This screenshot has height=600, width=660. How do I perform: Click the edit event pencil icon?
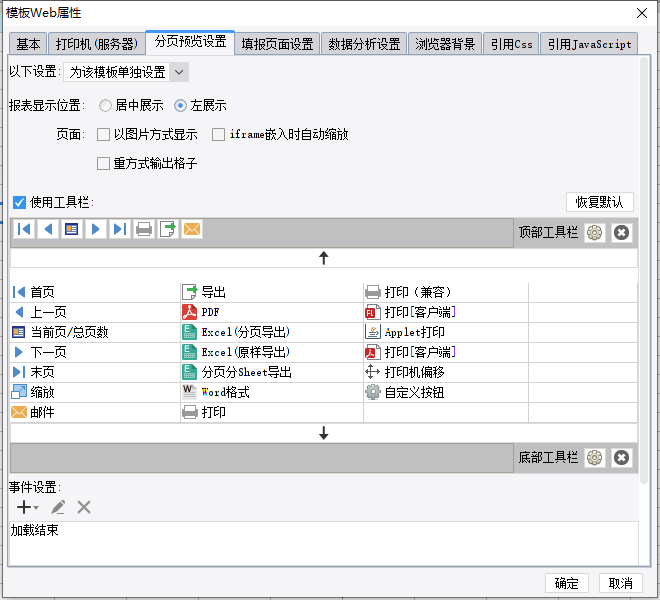pyautogui.click(x=58, y=507)
